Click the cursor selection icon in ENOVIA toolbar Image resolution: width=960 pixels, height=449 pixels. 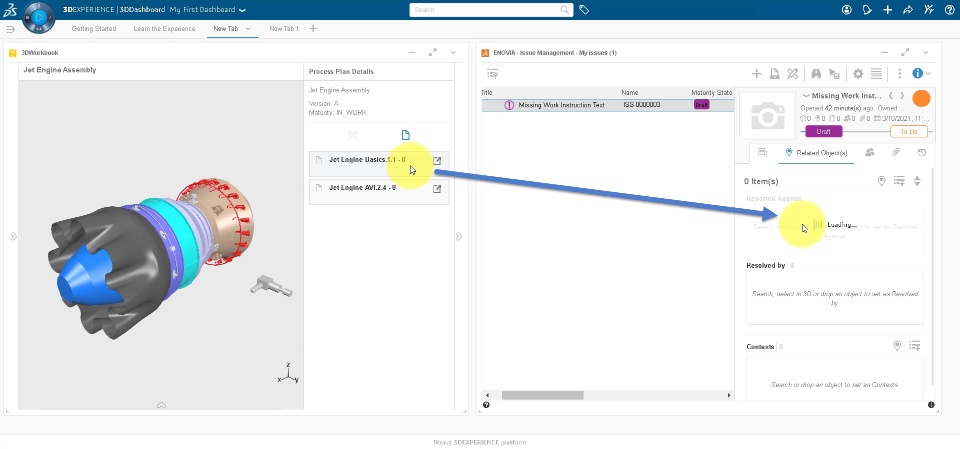[834, 74]
